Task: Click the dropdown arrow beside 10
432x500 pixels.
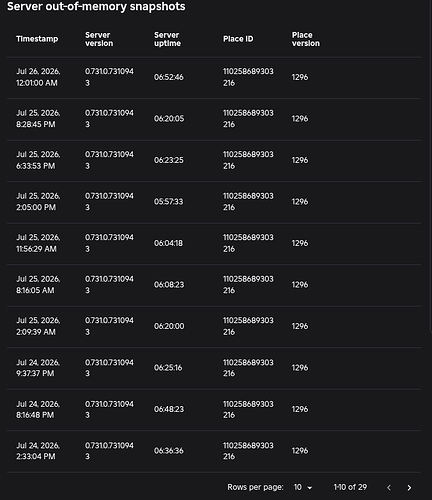Action: click(x=310, y=488)
